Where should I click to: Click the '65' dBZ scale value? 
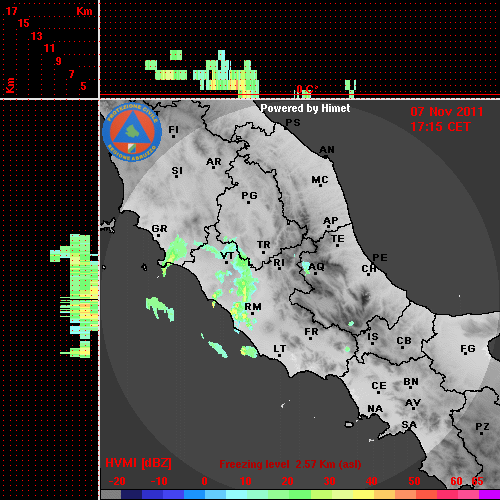point(477,481)
